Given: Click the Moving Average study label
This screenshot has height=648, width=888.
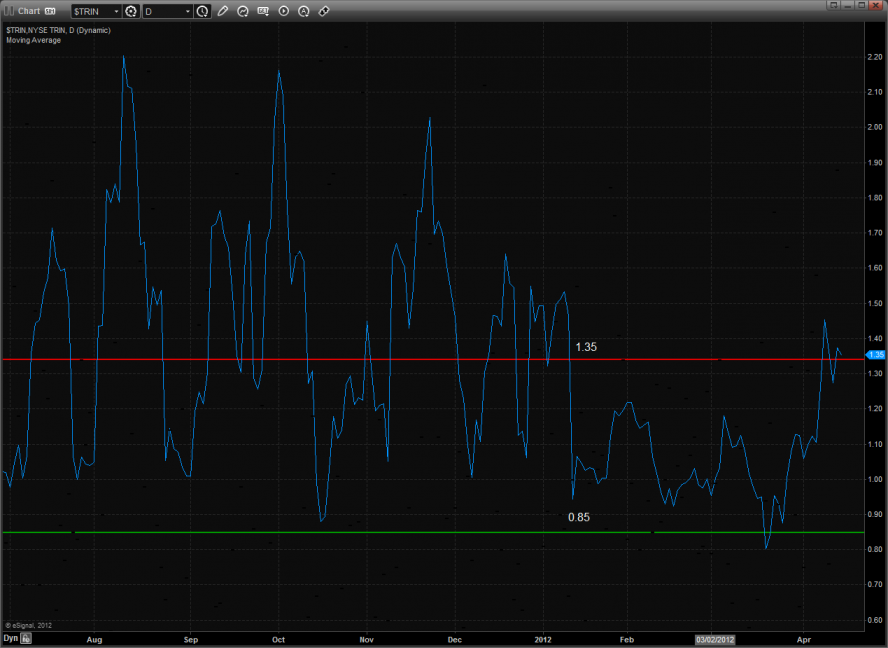Looking at the screenshot, I should (33, 40).
